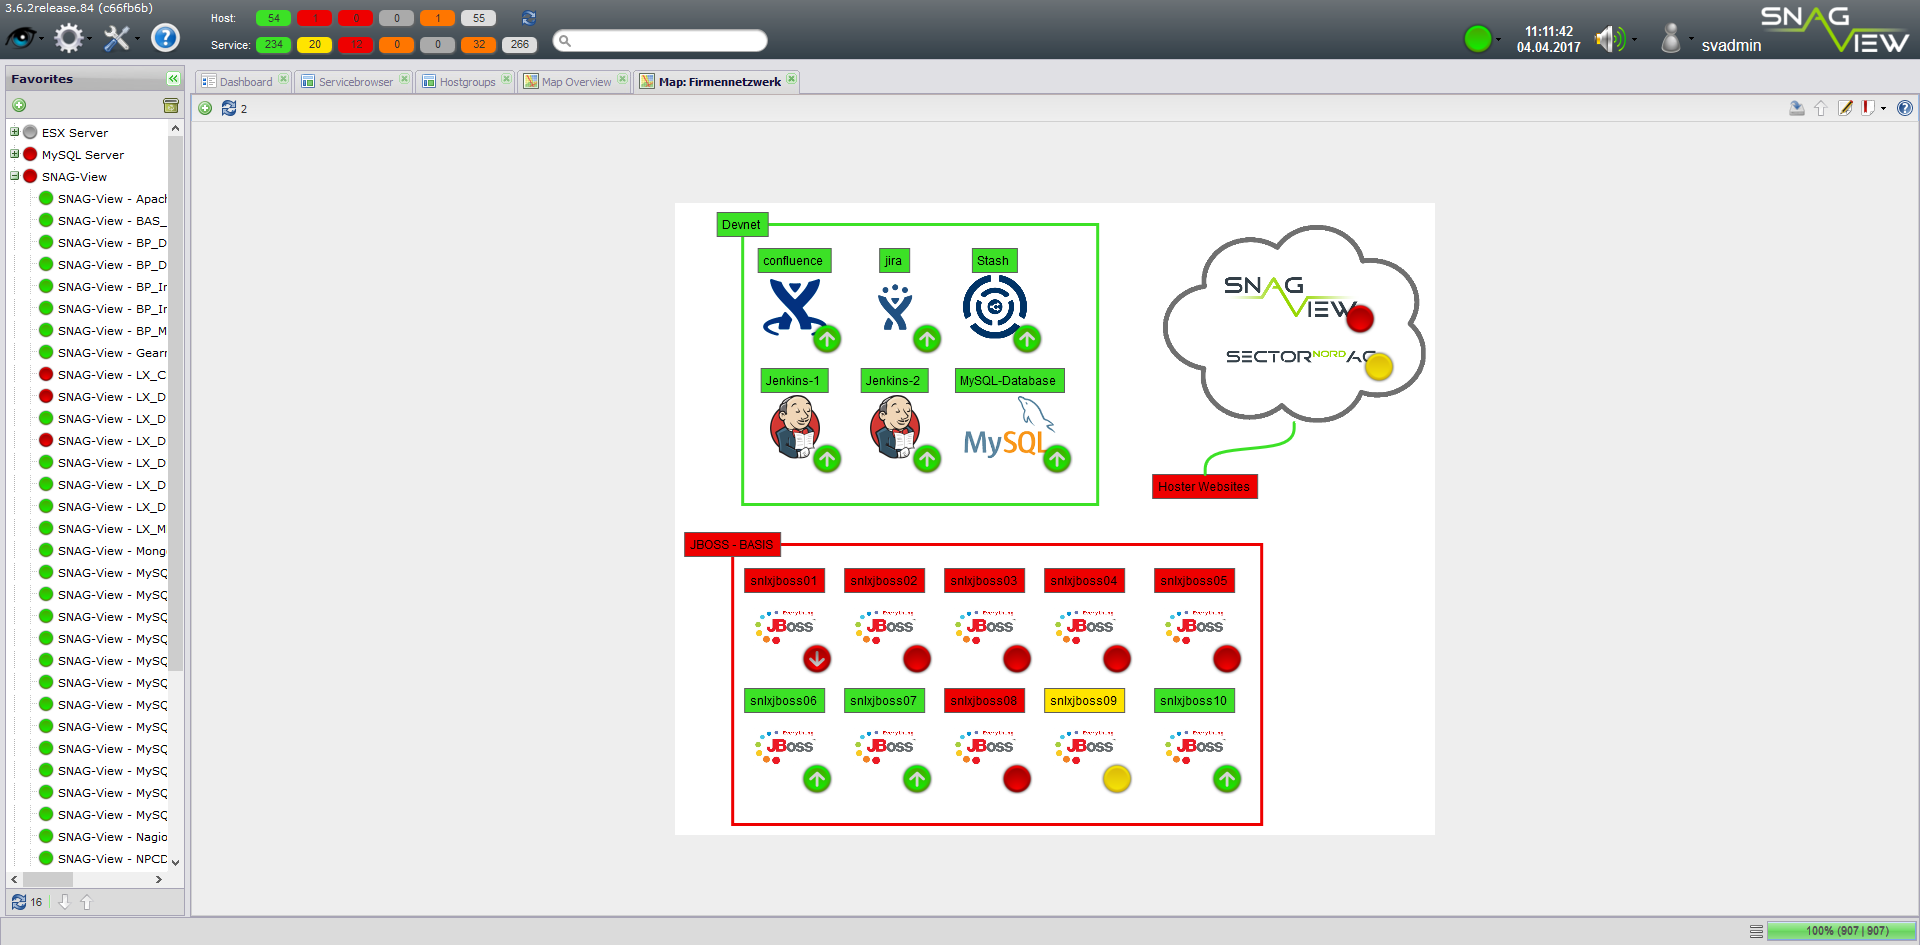Screen dimensions: 1920x945
Task: Open the sound settings speaker dropdown
Action: [x=1634, y=40]
